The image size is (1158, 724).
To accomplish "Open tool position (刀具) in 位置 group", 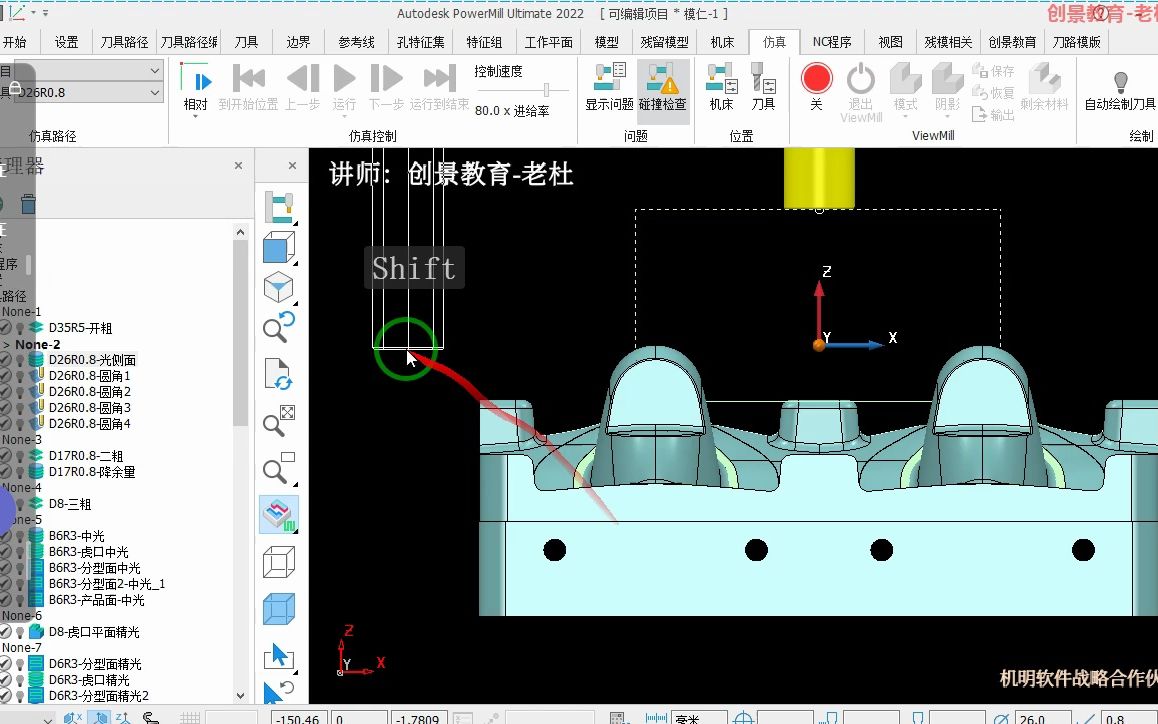I will [763, 87].
